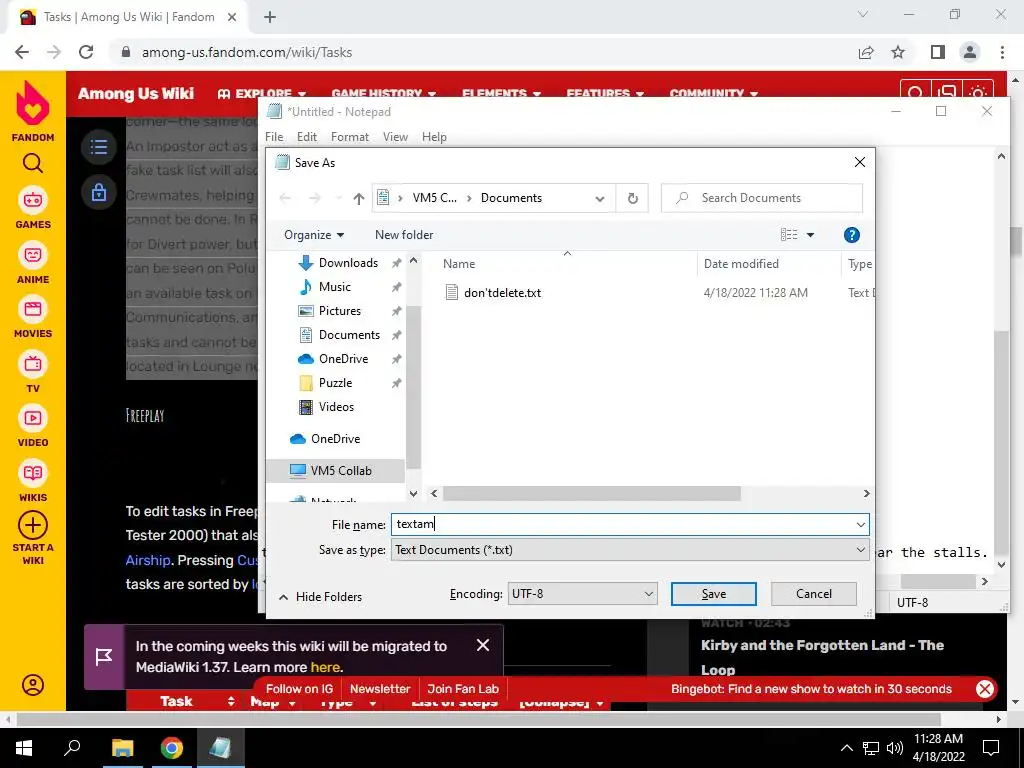Open Windows Start menu
Screen dimensions: 1024x768
(x=24, y=748)
